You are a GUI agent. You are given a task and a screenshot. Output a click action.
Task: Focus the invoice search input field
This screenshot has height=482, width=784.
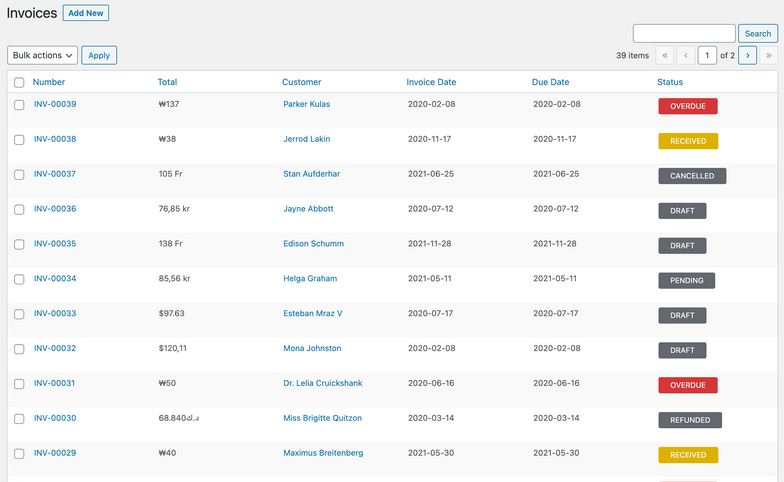pos(684,34)
